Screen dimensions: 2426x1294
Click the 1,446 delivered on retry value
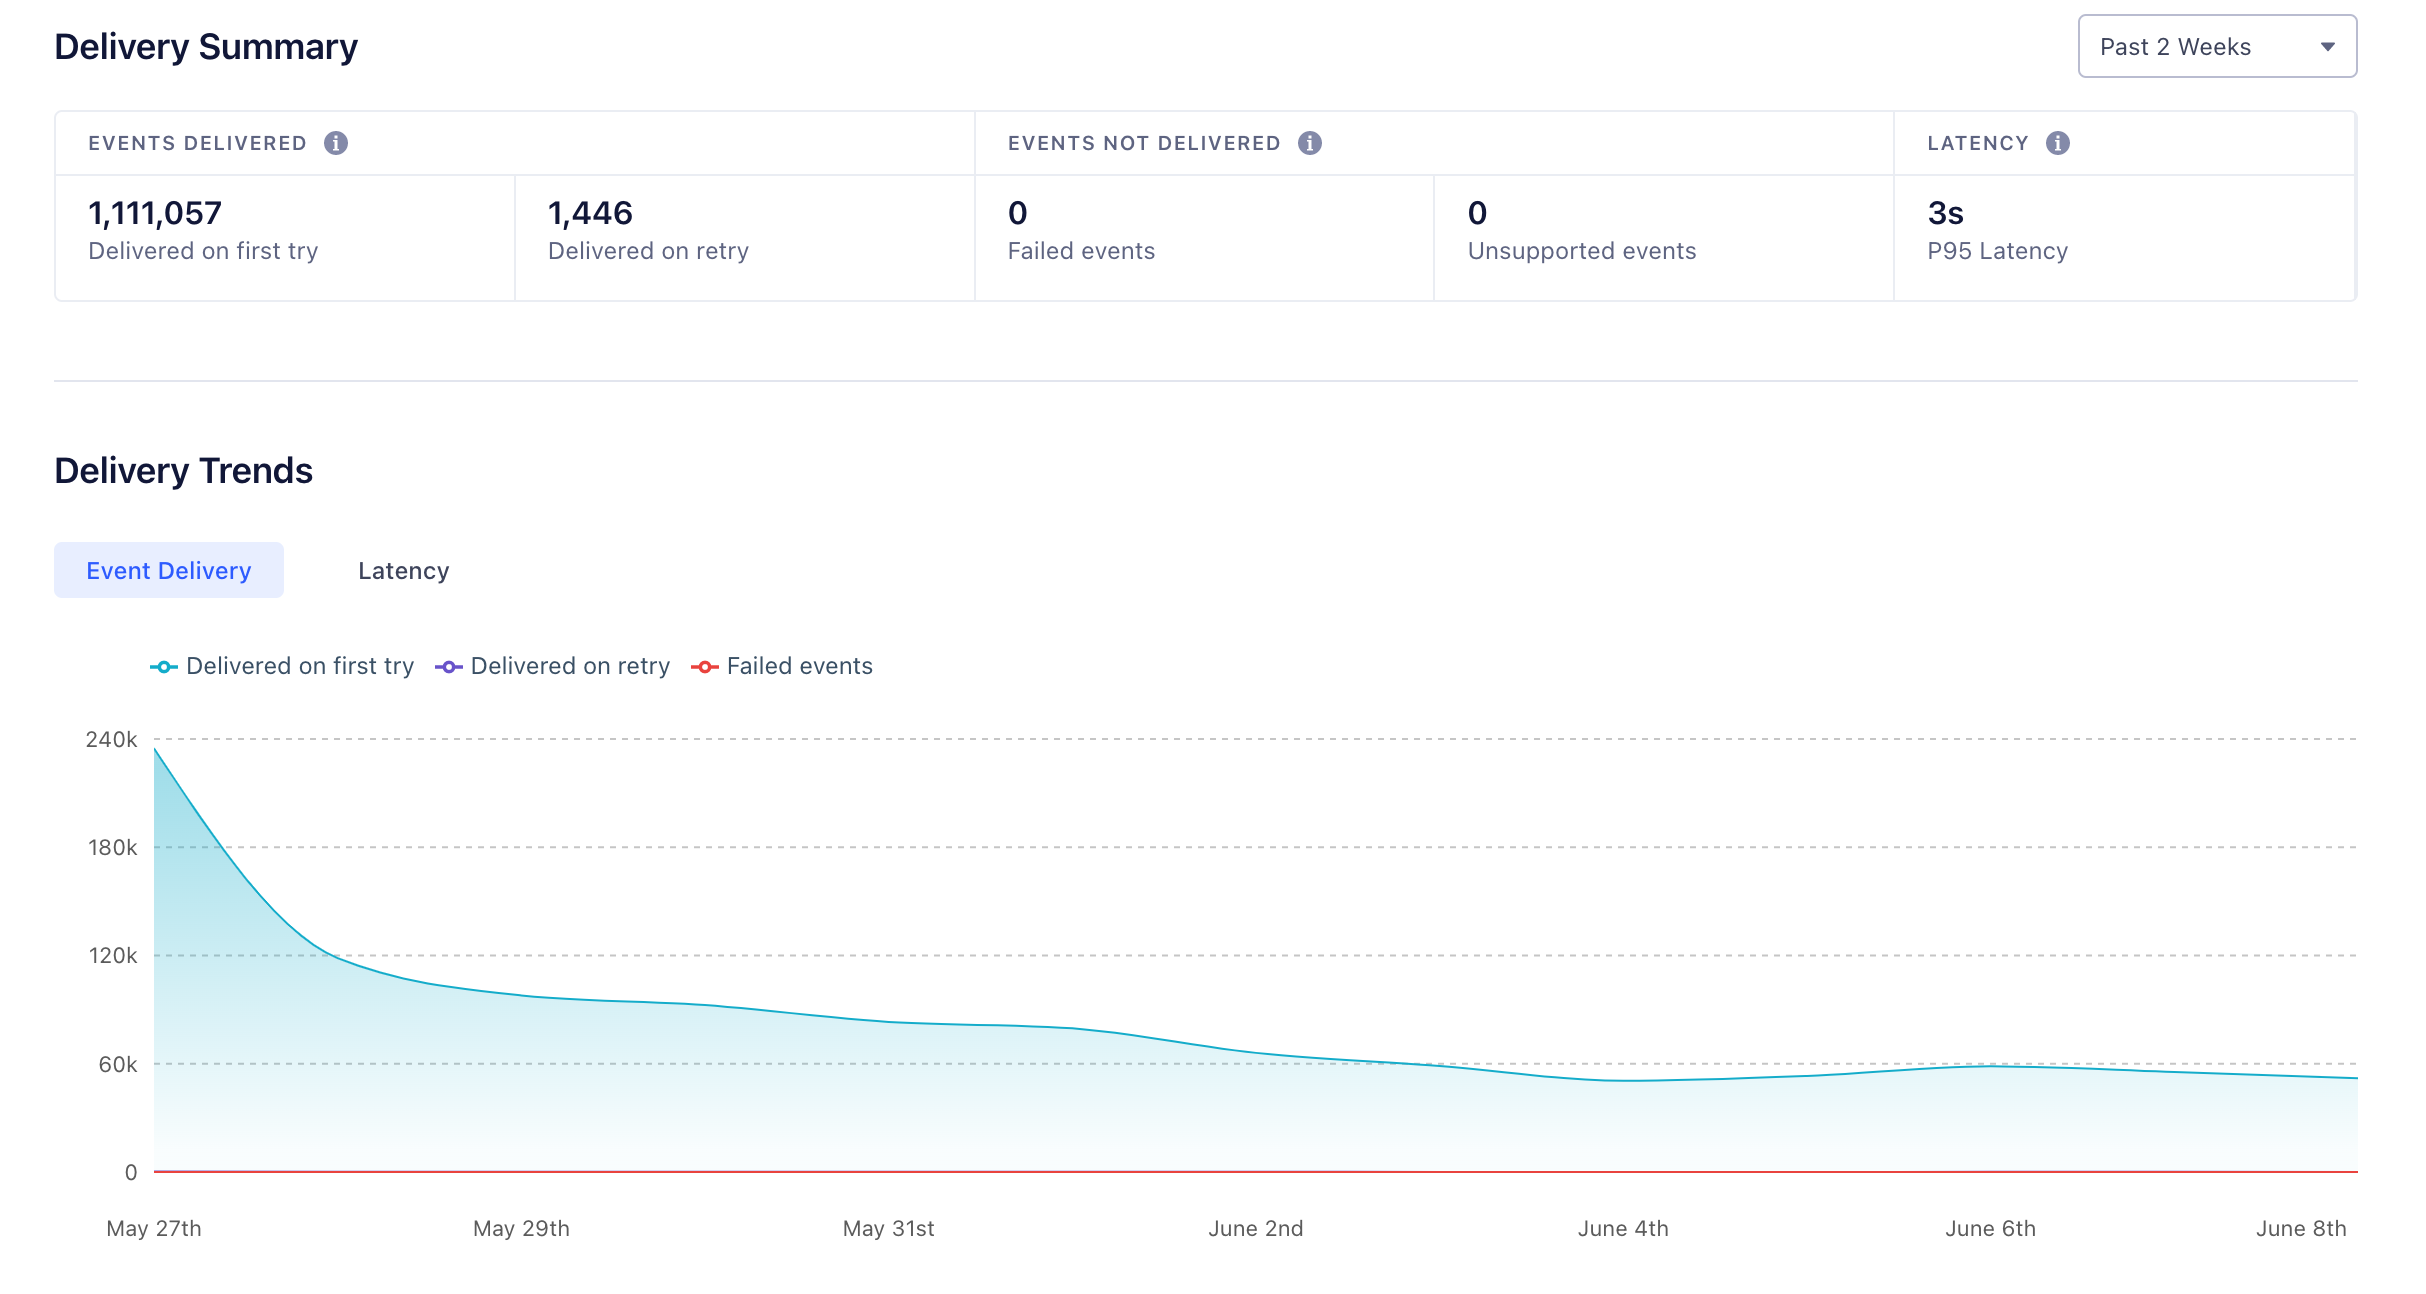click(590, 213)
